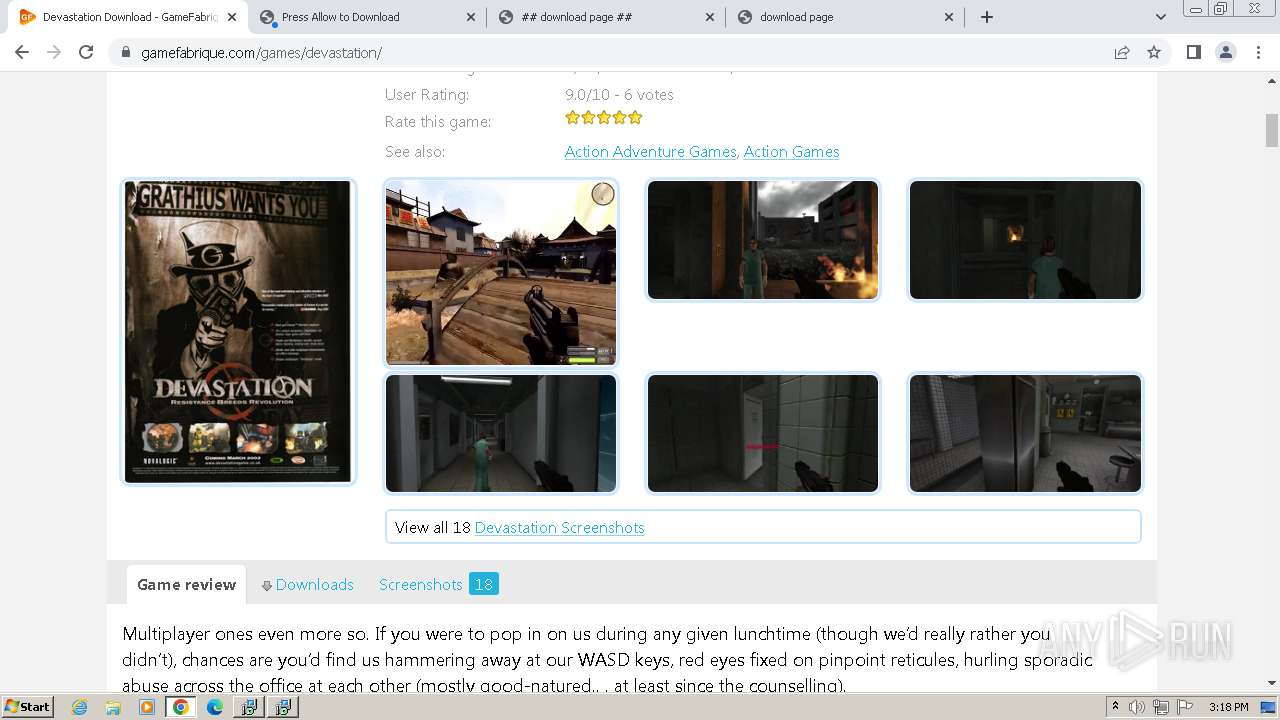Open File Explorer from taskbar
Viewport: 1280px width, 720px height.
pyautogui.click(x=113, y=707)
